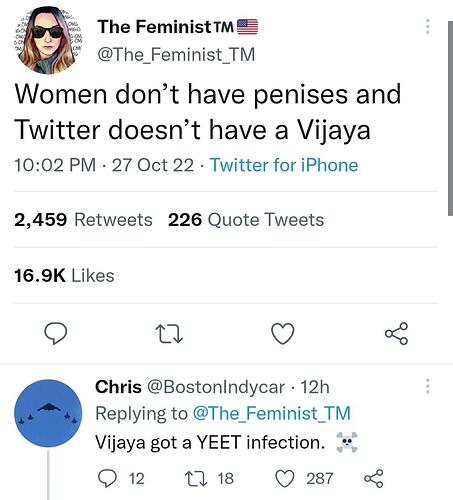Share the main tweet using the share icon
The width and height of the screenshot is (453, 500).
coord(396,333)
